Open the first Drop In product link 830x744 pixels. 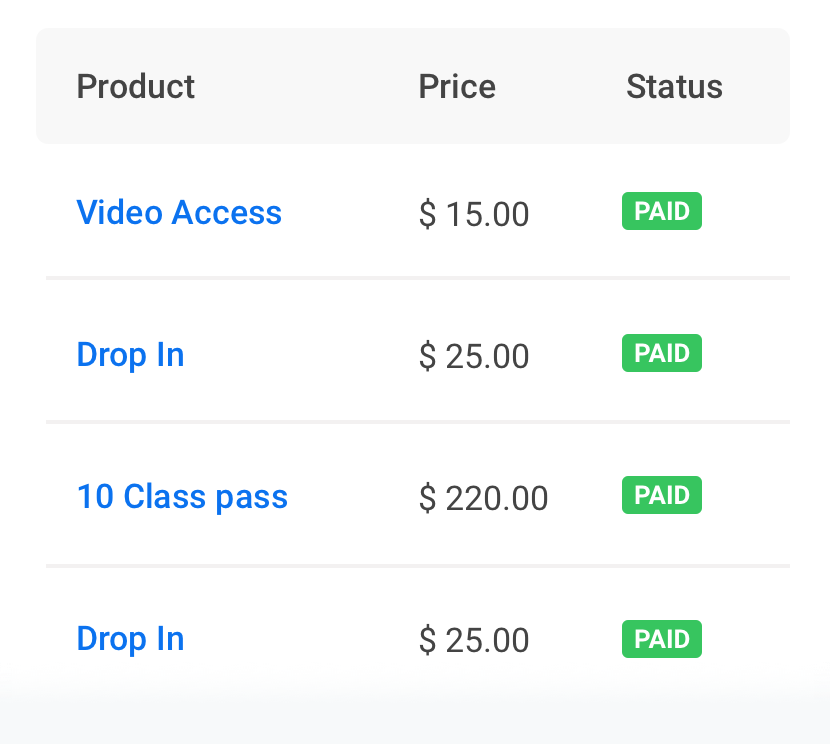[130, 355]
